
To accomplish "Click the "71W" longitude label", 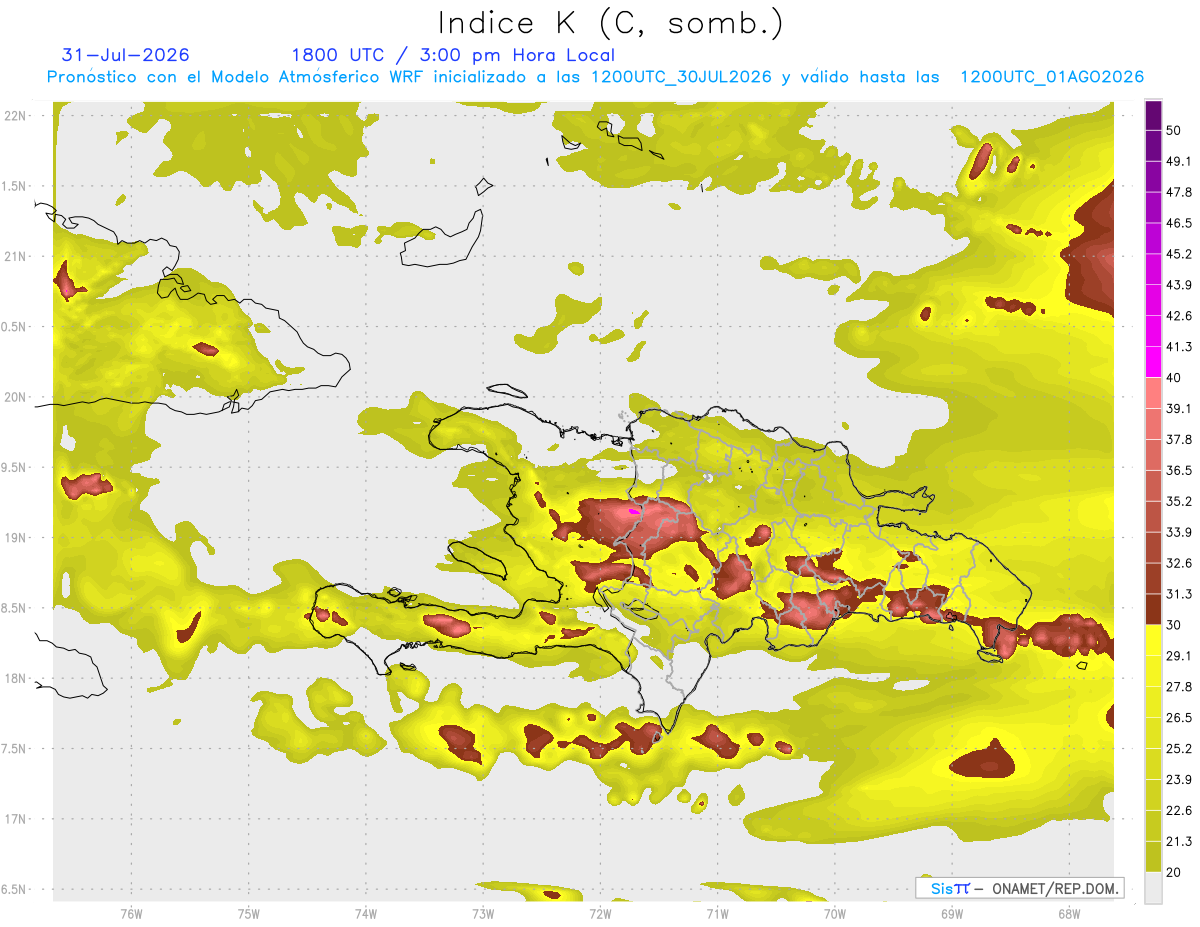I will coord(717,913).
